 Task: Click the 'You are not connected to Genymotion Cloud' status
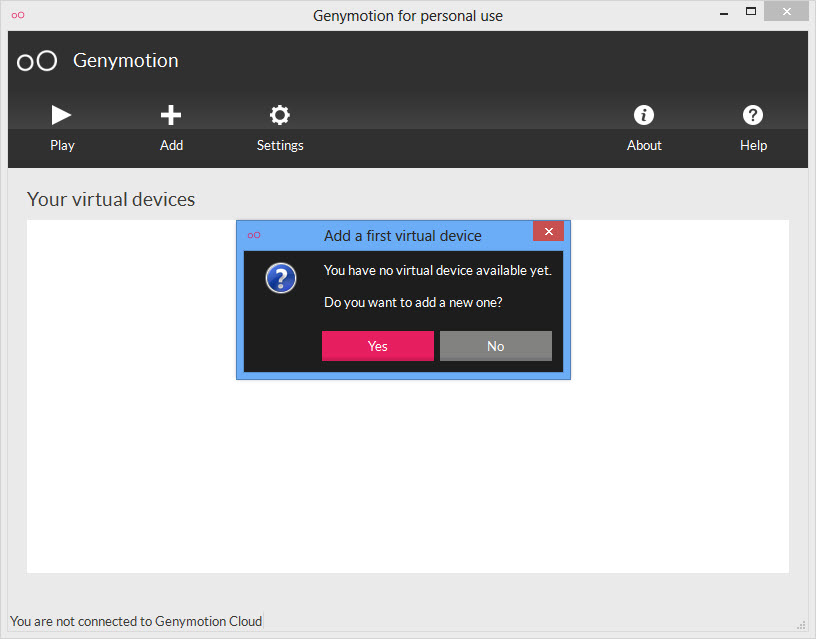point(136,621)
